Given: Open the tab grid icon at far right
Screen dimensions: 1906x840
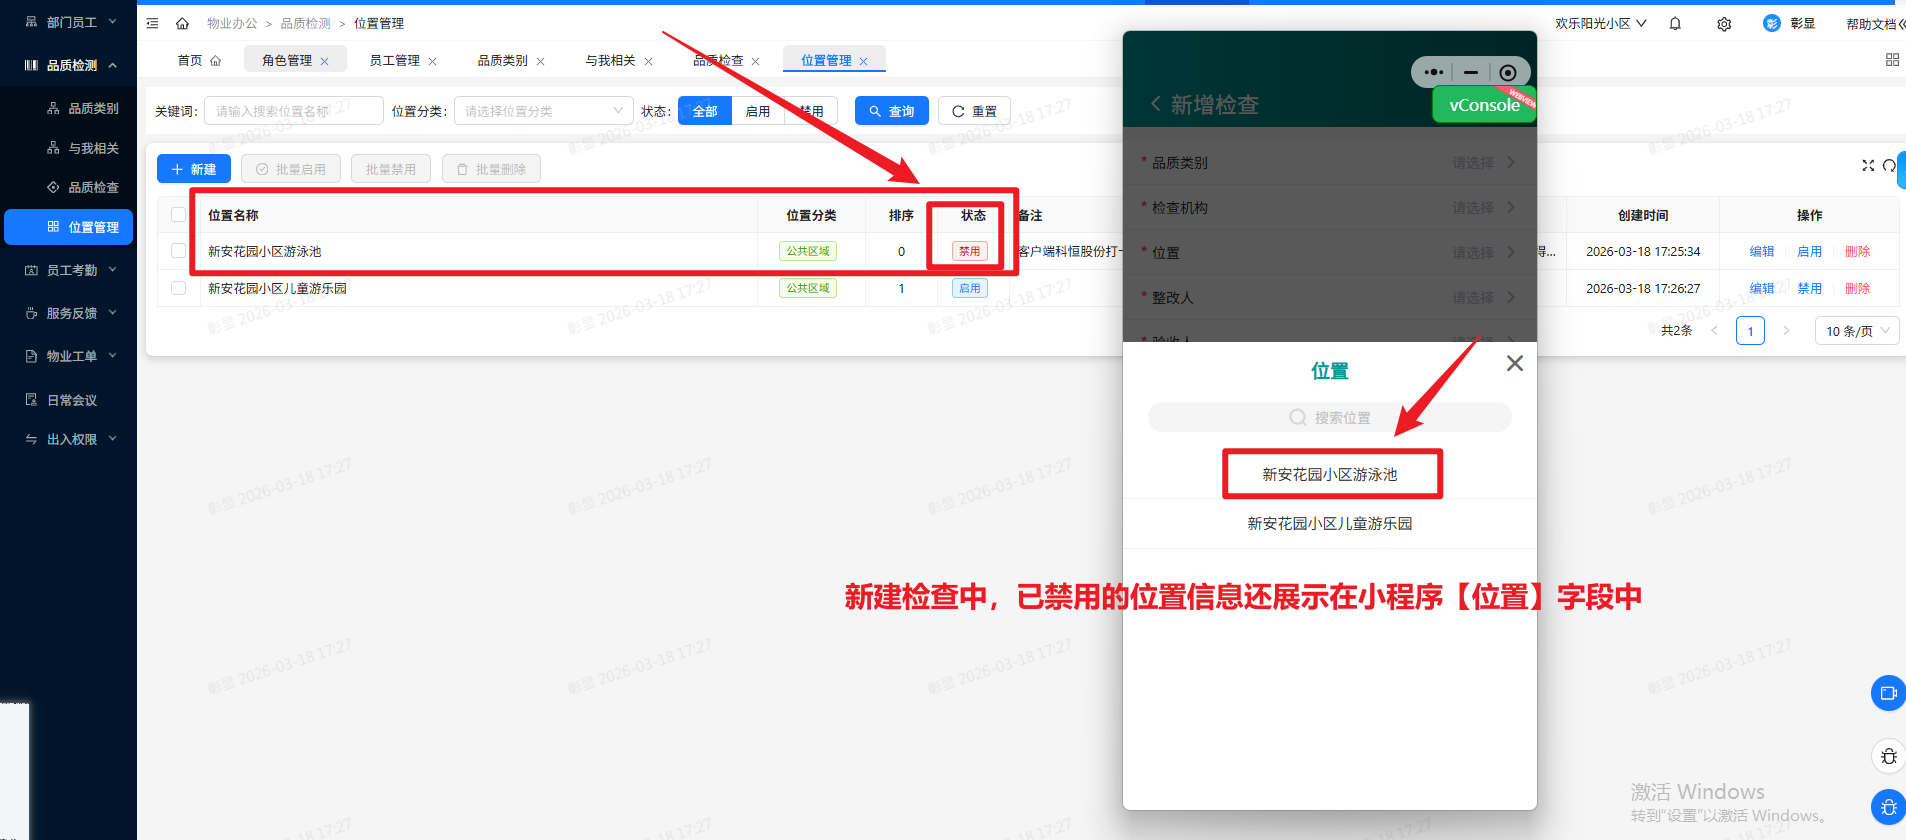Looking at the screenshot, I should tap(1892, 60).
